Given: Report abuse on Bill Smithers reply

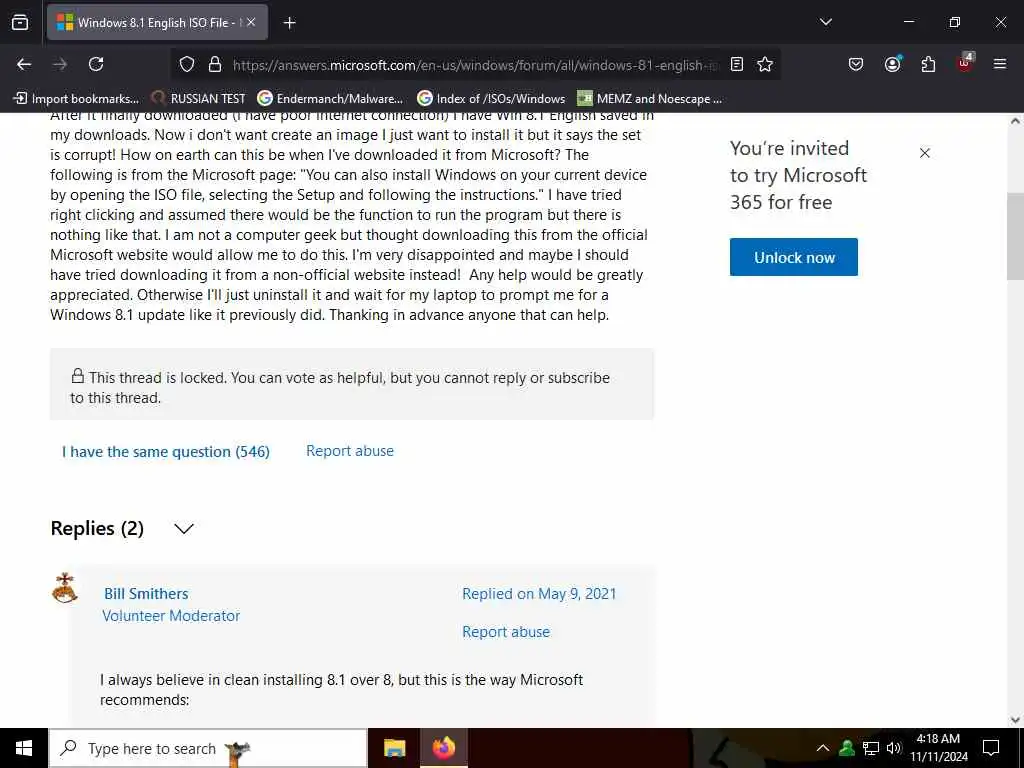Looking at the screenshot, I should pos(506,632).
